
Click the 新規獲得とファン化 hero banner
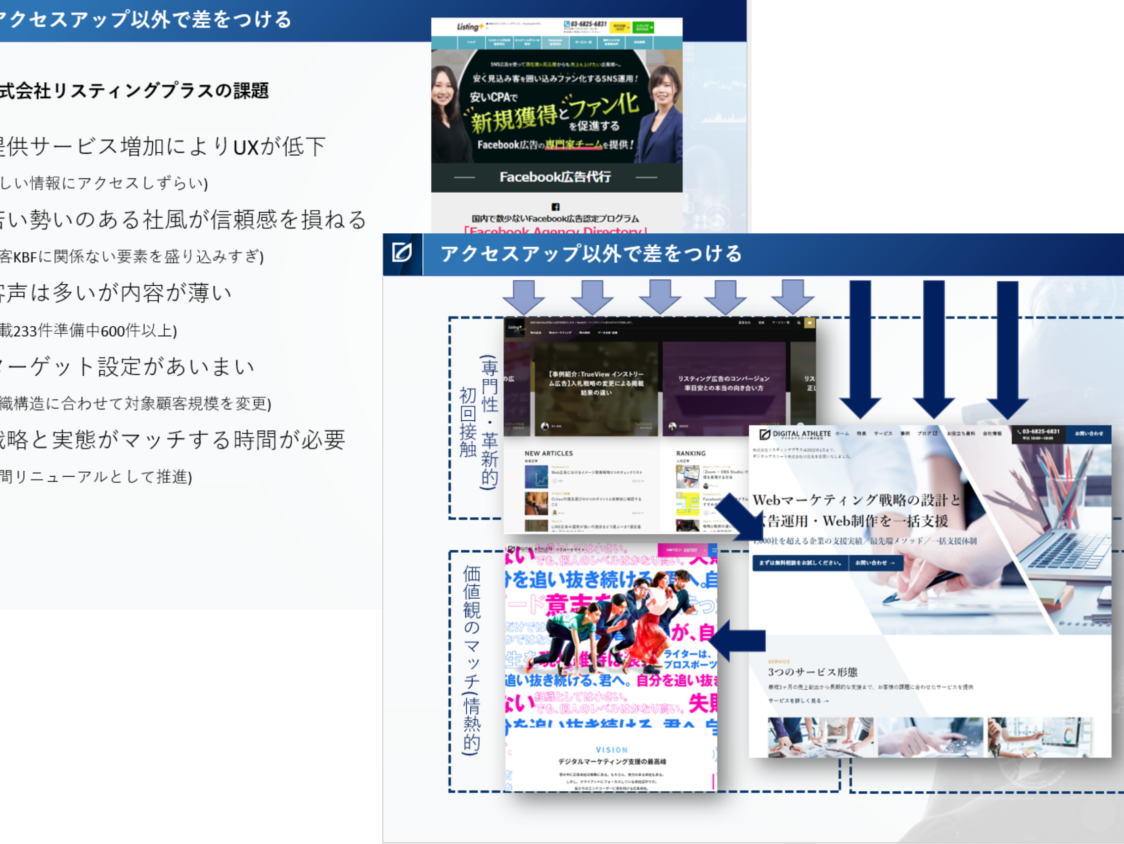(x=556, y=106)
